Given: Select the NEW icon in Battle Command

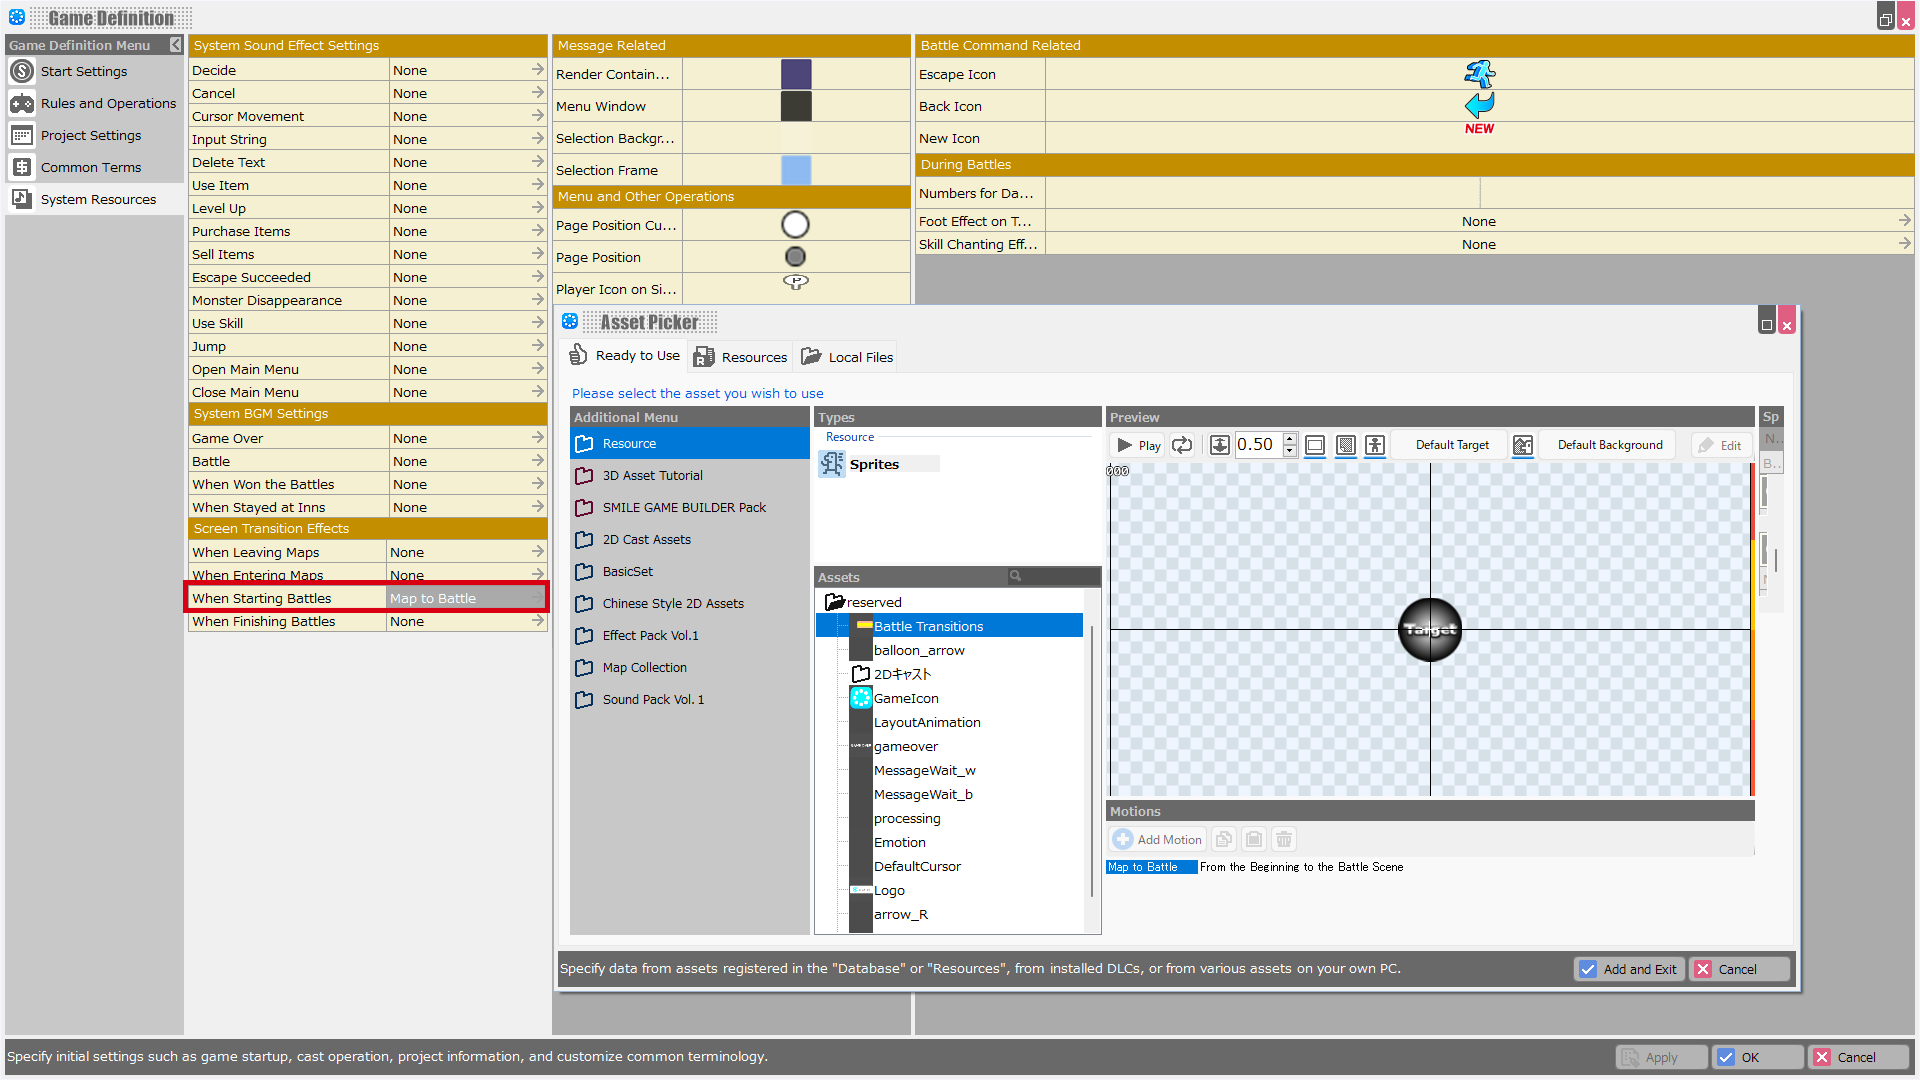Looking at the screenshot, I should [1478, 128].
